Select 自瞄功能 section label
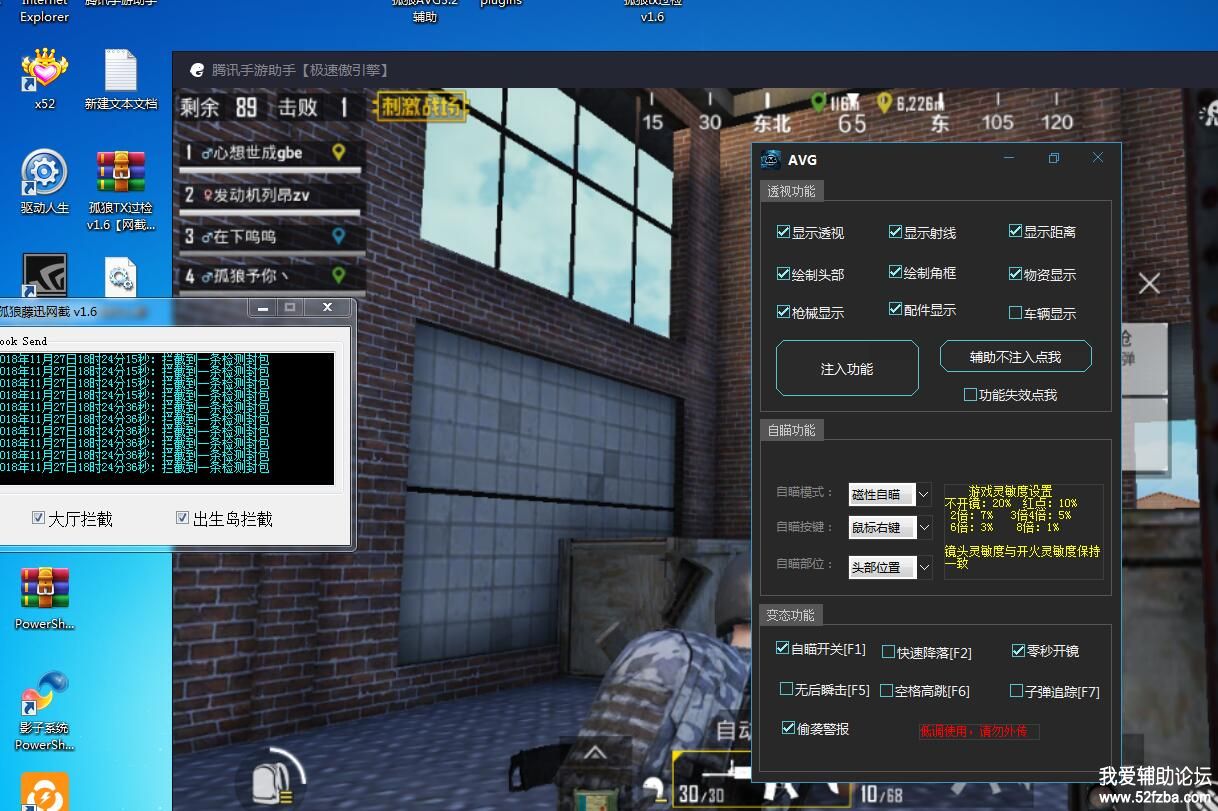Screen dimensions: 1218x811 (791, 430)
